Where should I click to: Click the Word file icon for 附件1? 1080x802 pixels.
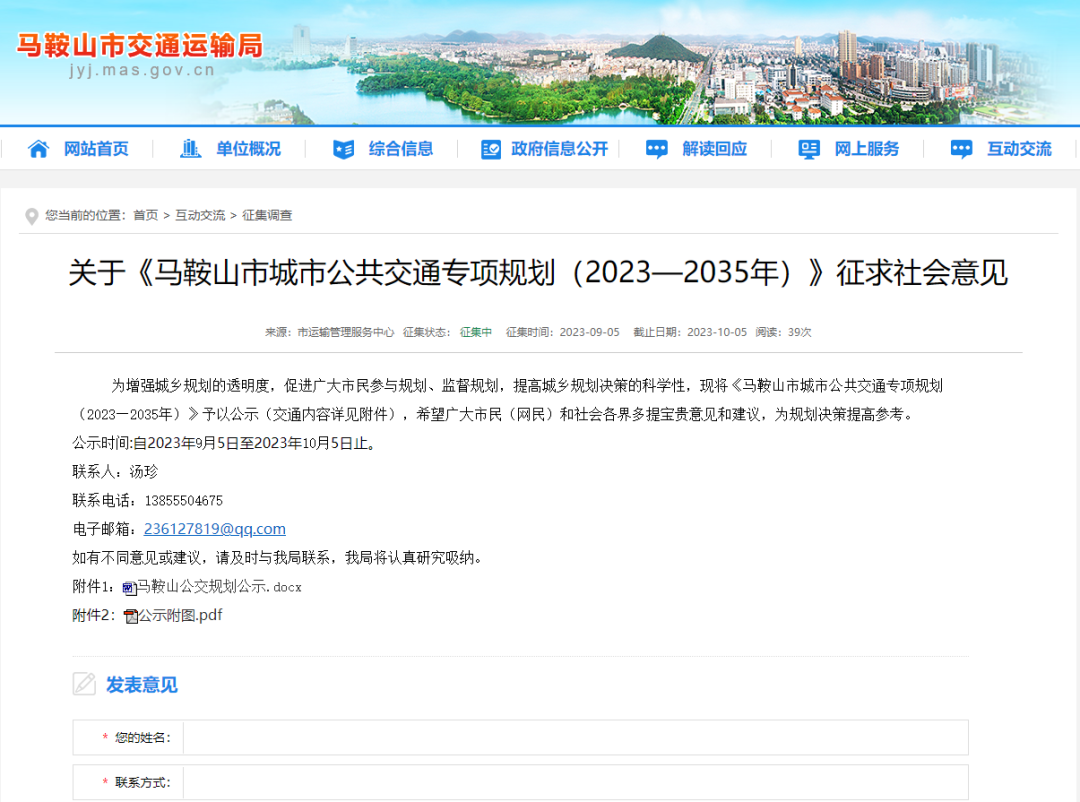click(129, 588)
